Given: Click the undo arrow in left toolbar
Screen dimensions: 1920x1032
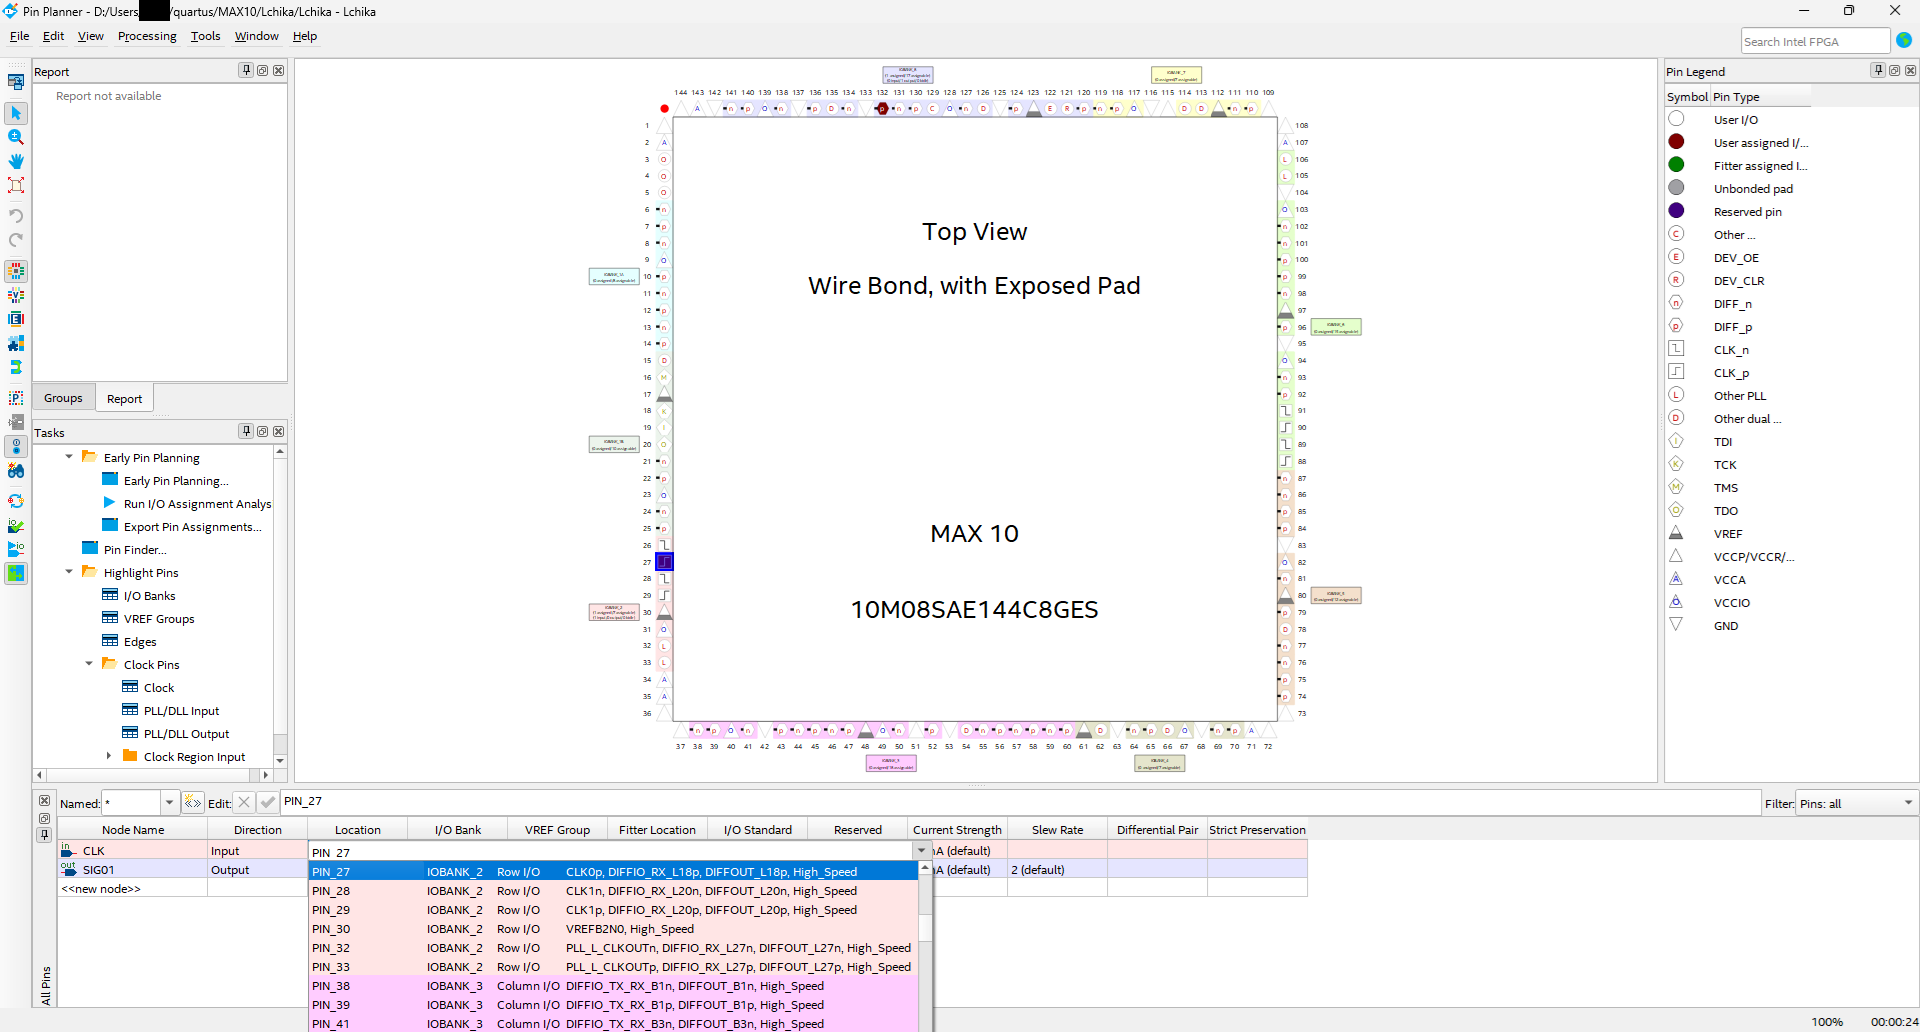Looking at the screenshot, I should 16,216.
